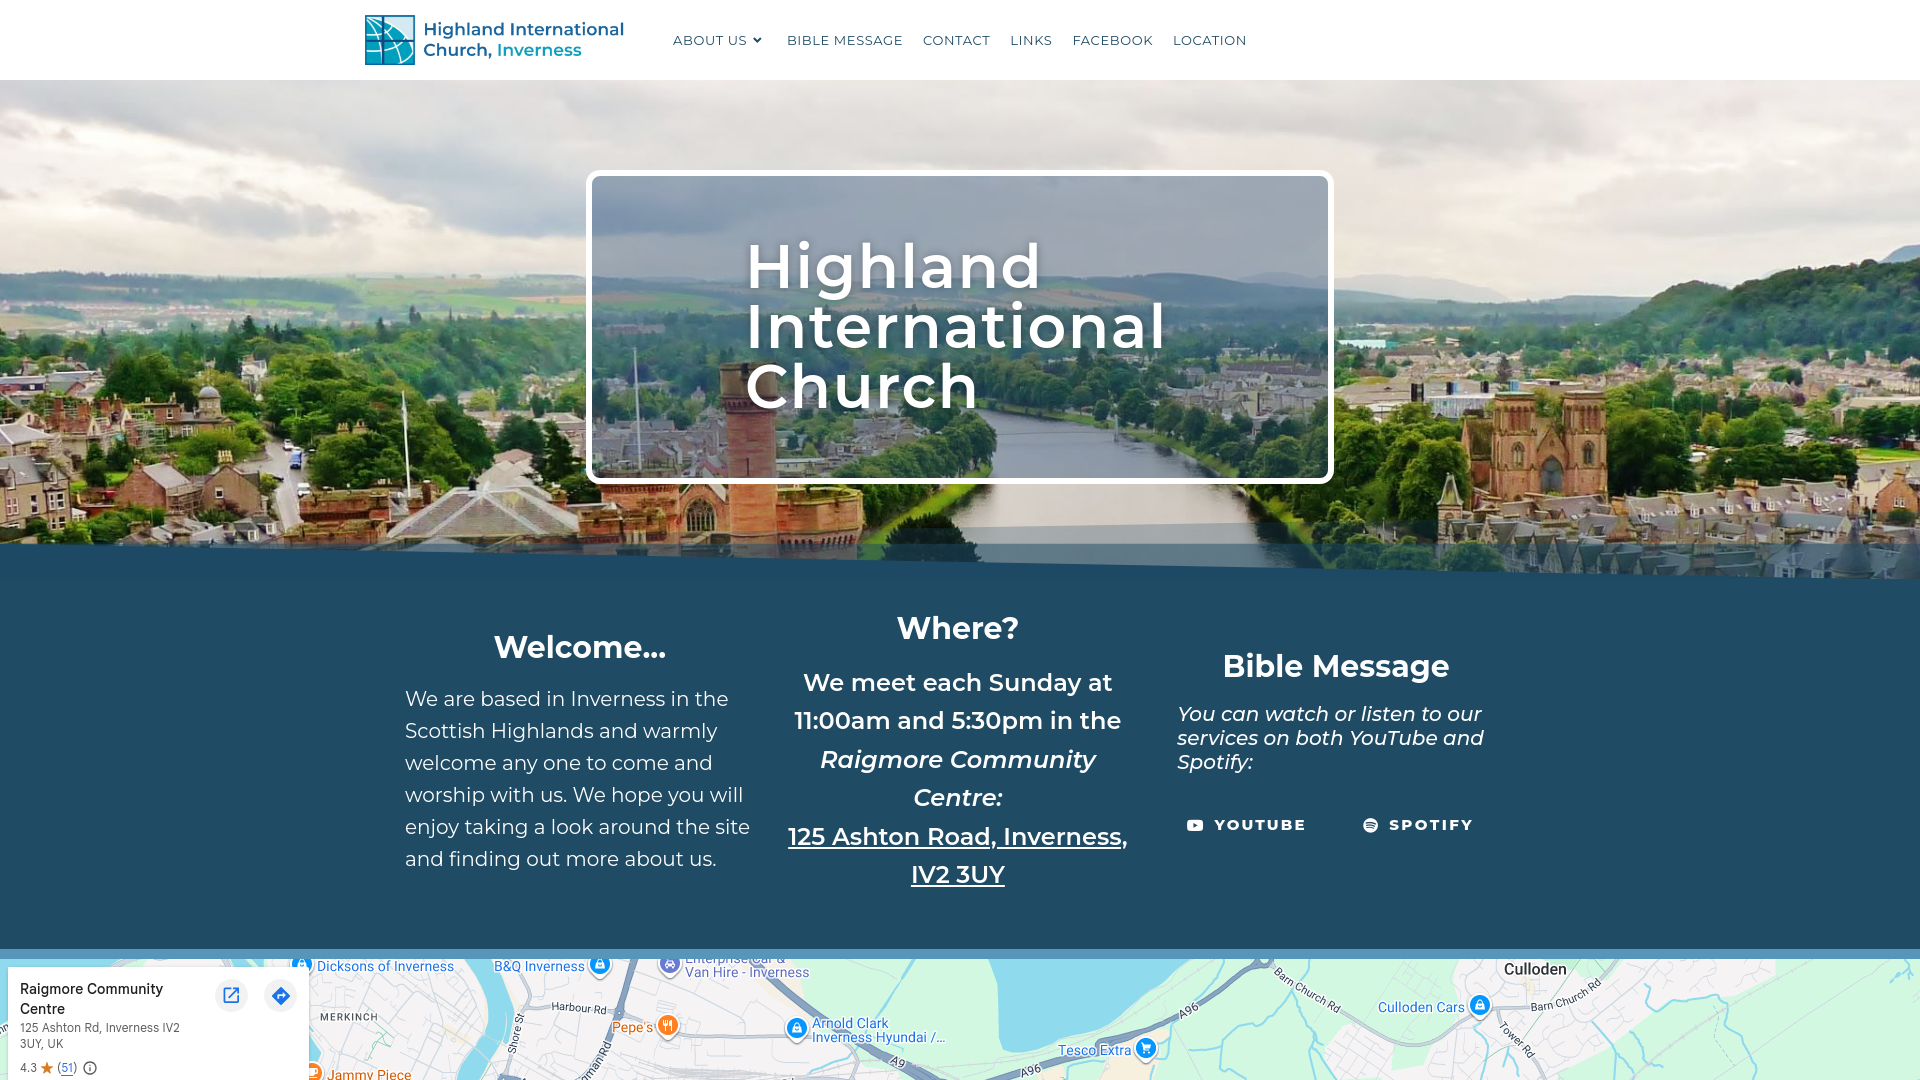Open the Bible Message menu item
This screenshot has width=1920, height=1080.
point(844,40)
